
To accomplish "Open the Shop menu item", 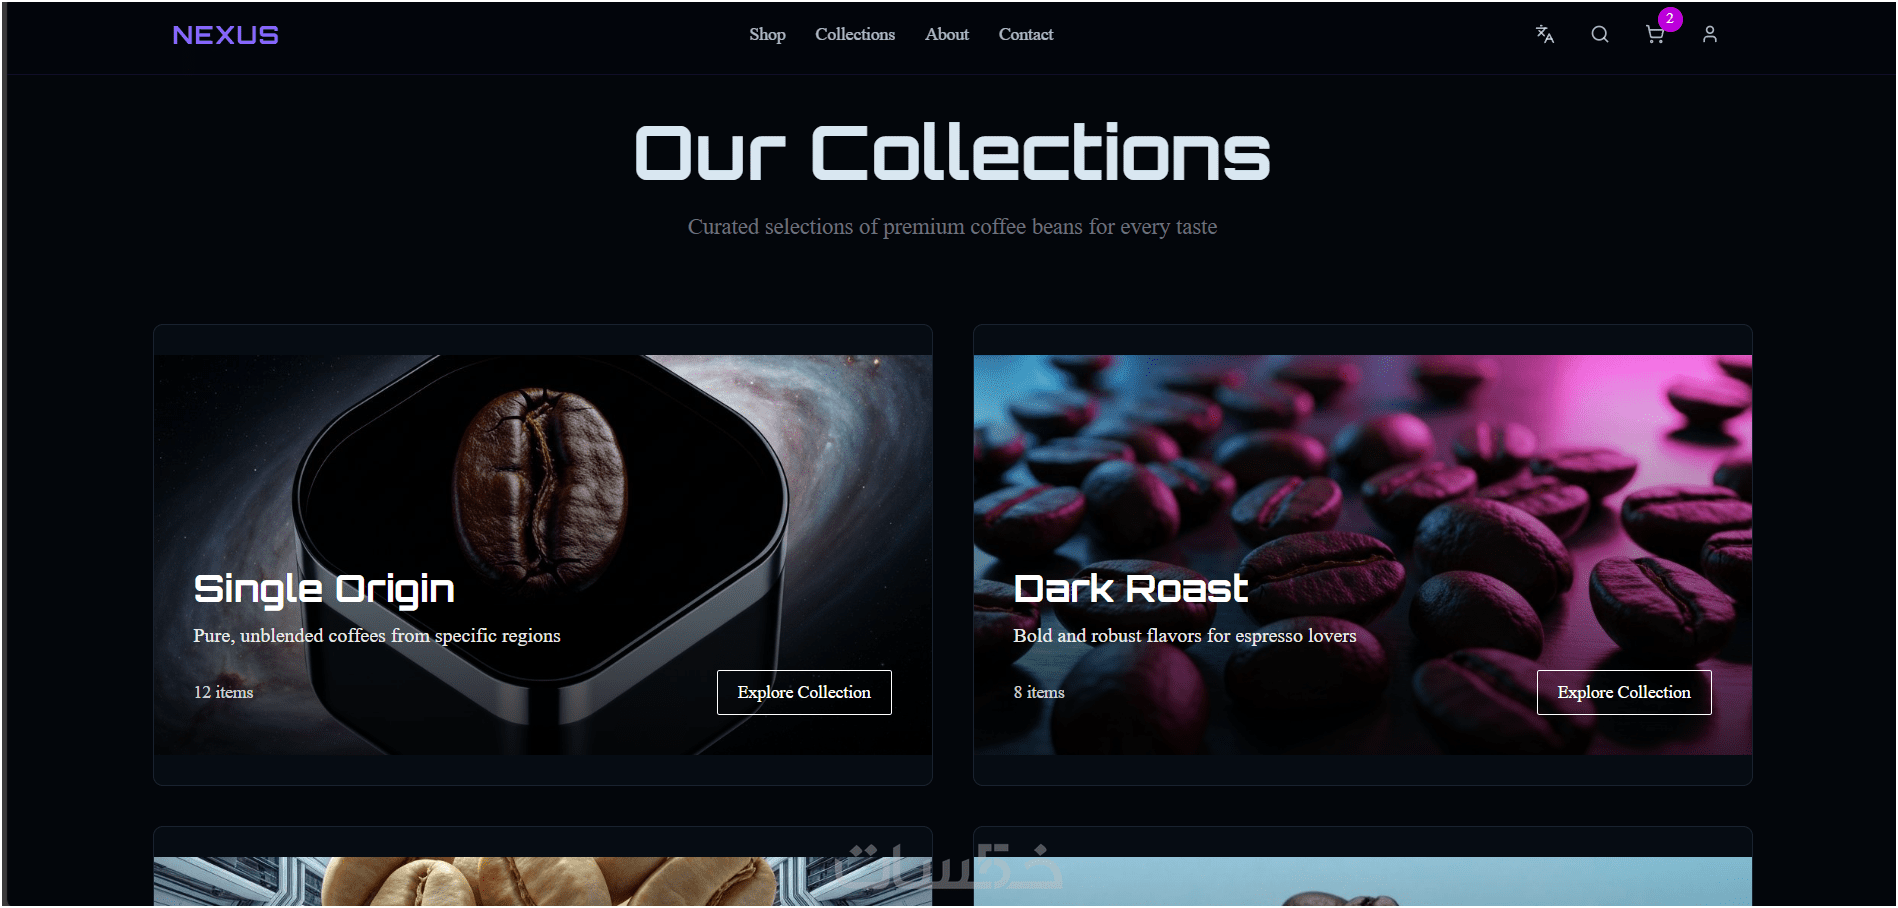I will coord(767,34).
